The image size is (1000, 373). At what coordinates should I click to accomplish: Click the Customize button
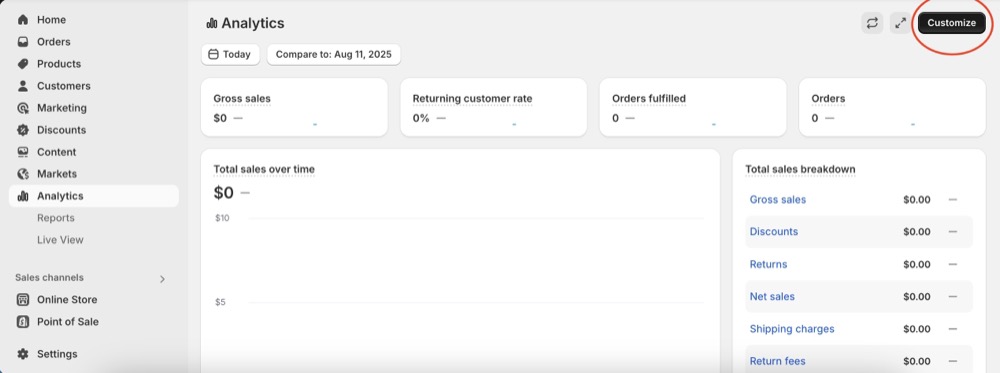(952, 23)
